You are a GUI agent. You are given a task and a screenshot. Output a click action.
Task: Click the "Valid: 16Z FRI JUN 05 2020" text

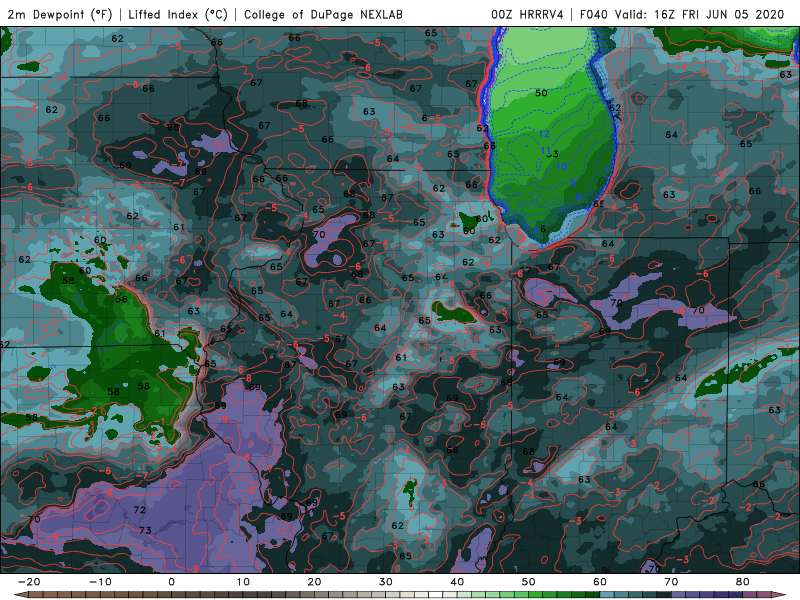click(699, 14)
